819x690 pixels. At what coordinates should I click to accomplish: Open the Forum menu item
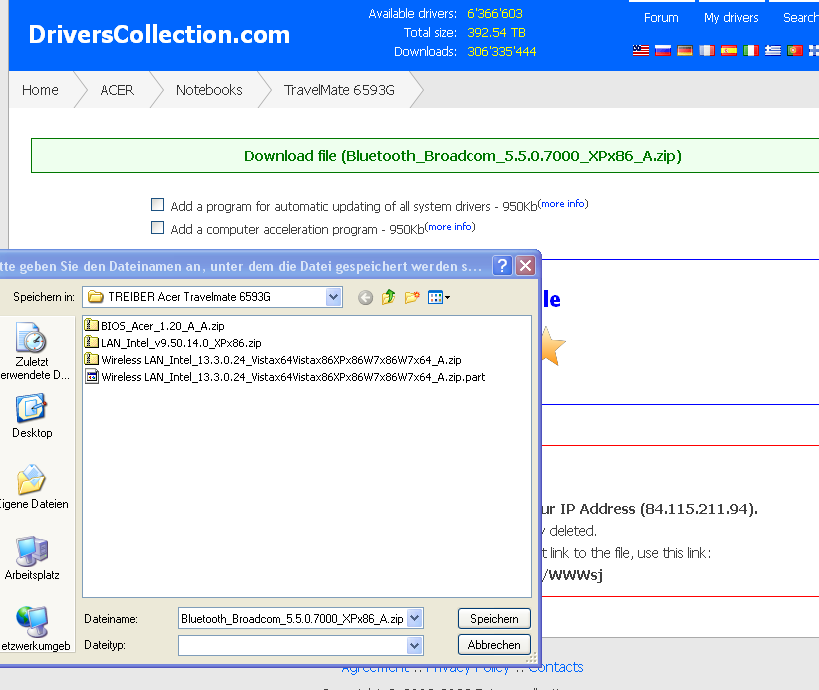click(x=661, y=18)
